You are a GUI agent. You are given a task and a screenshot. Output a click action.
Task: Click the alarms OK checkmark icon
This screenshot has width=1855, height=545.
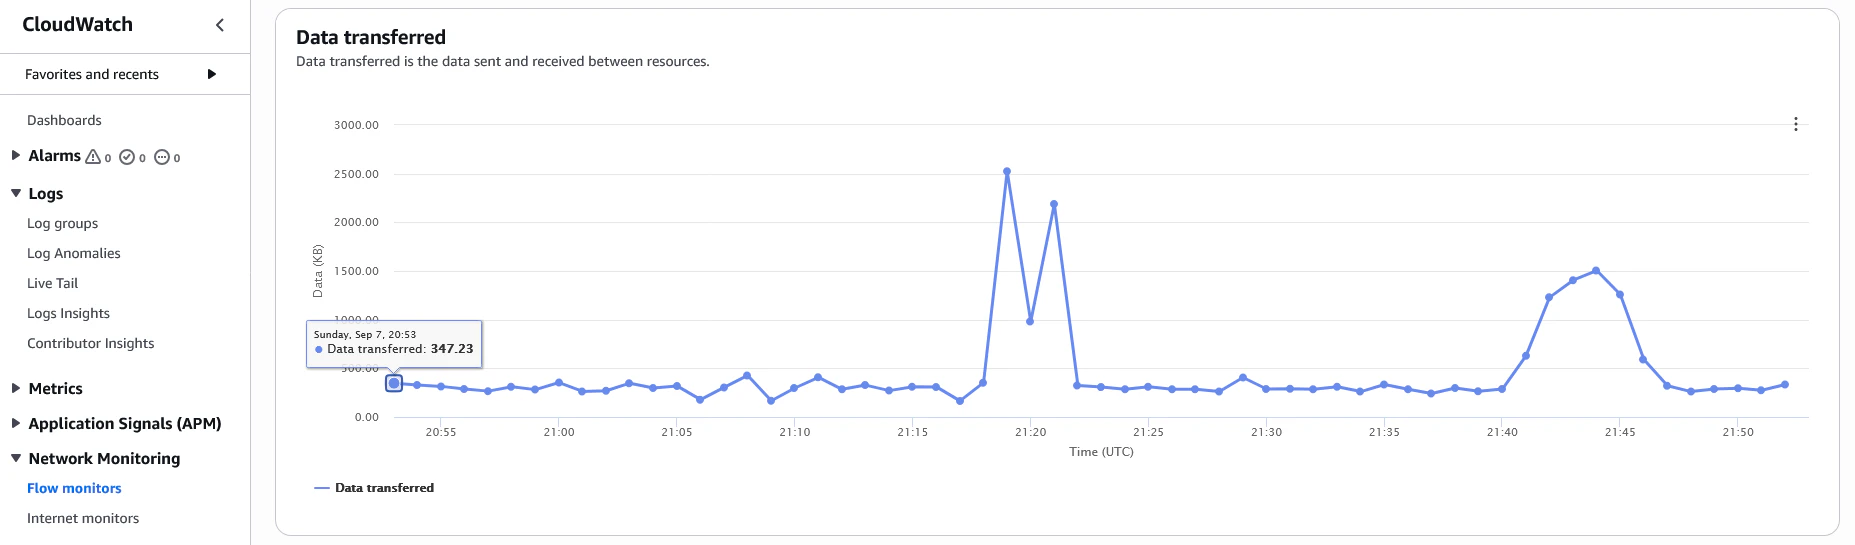pos(127,156)
